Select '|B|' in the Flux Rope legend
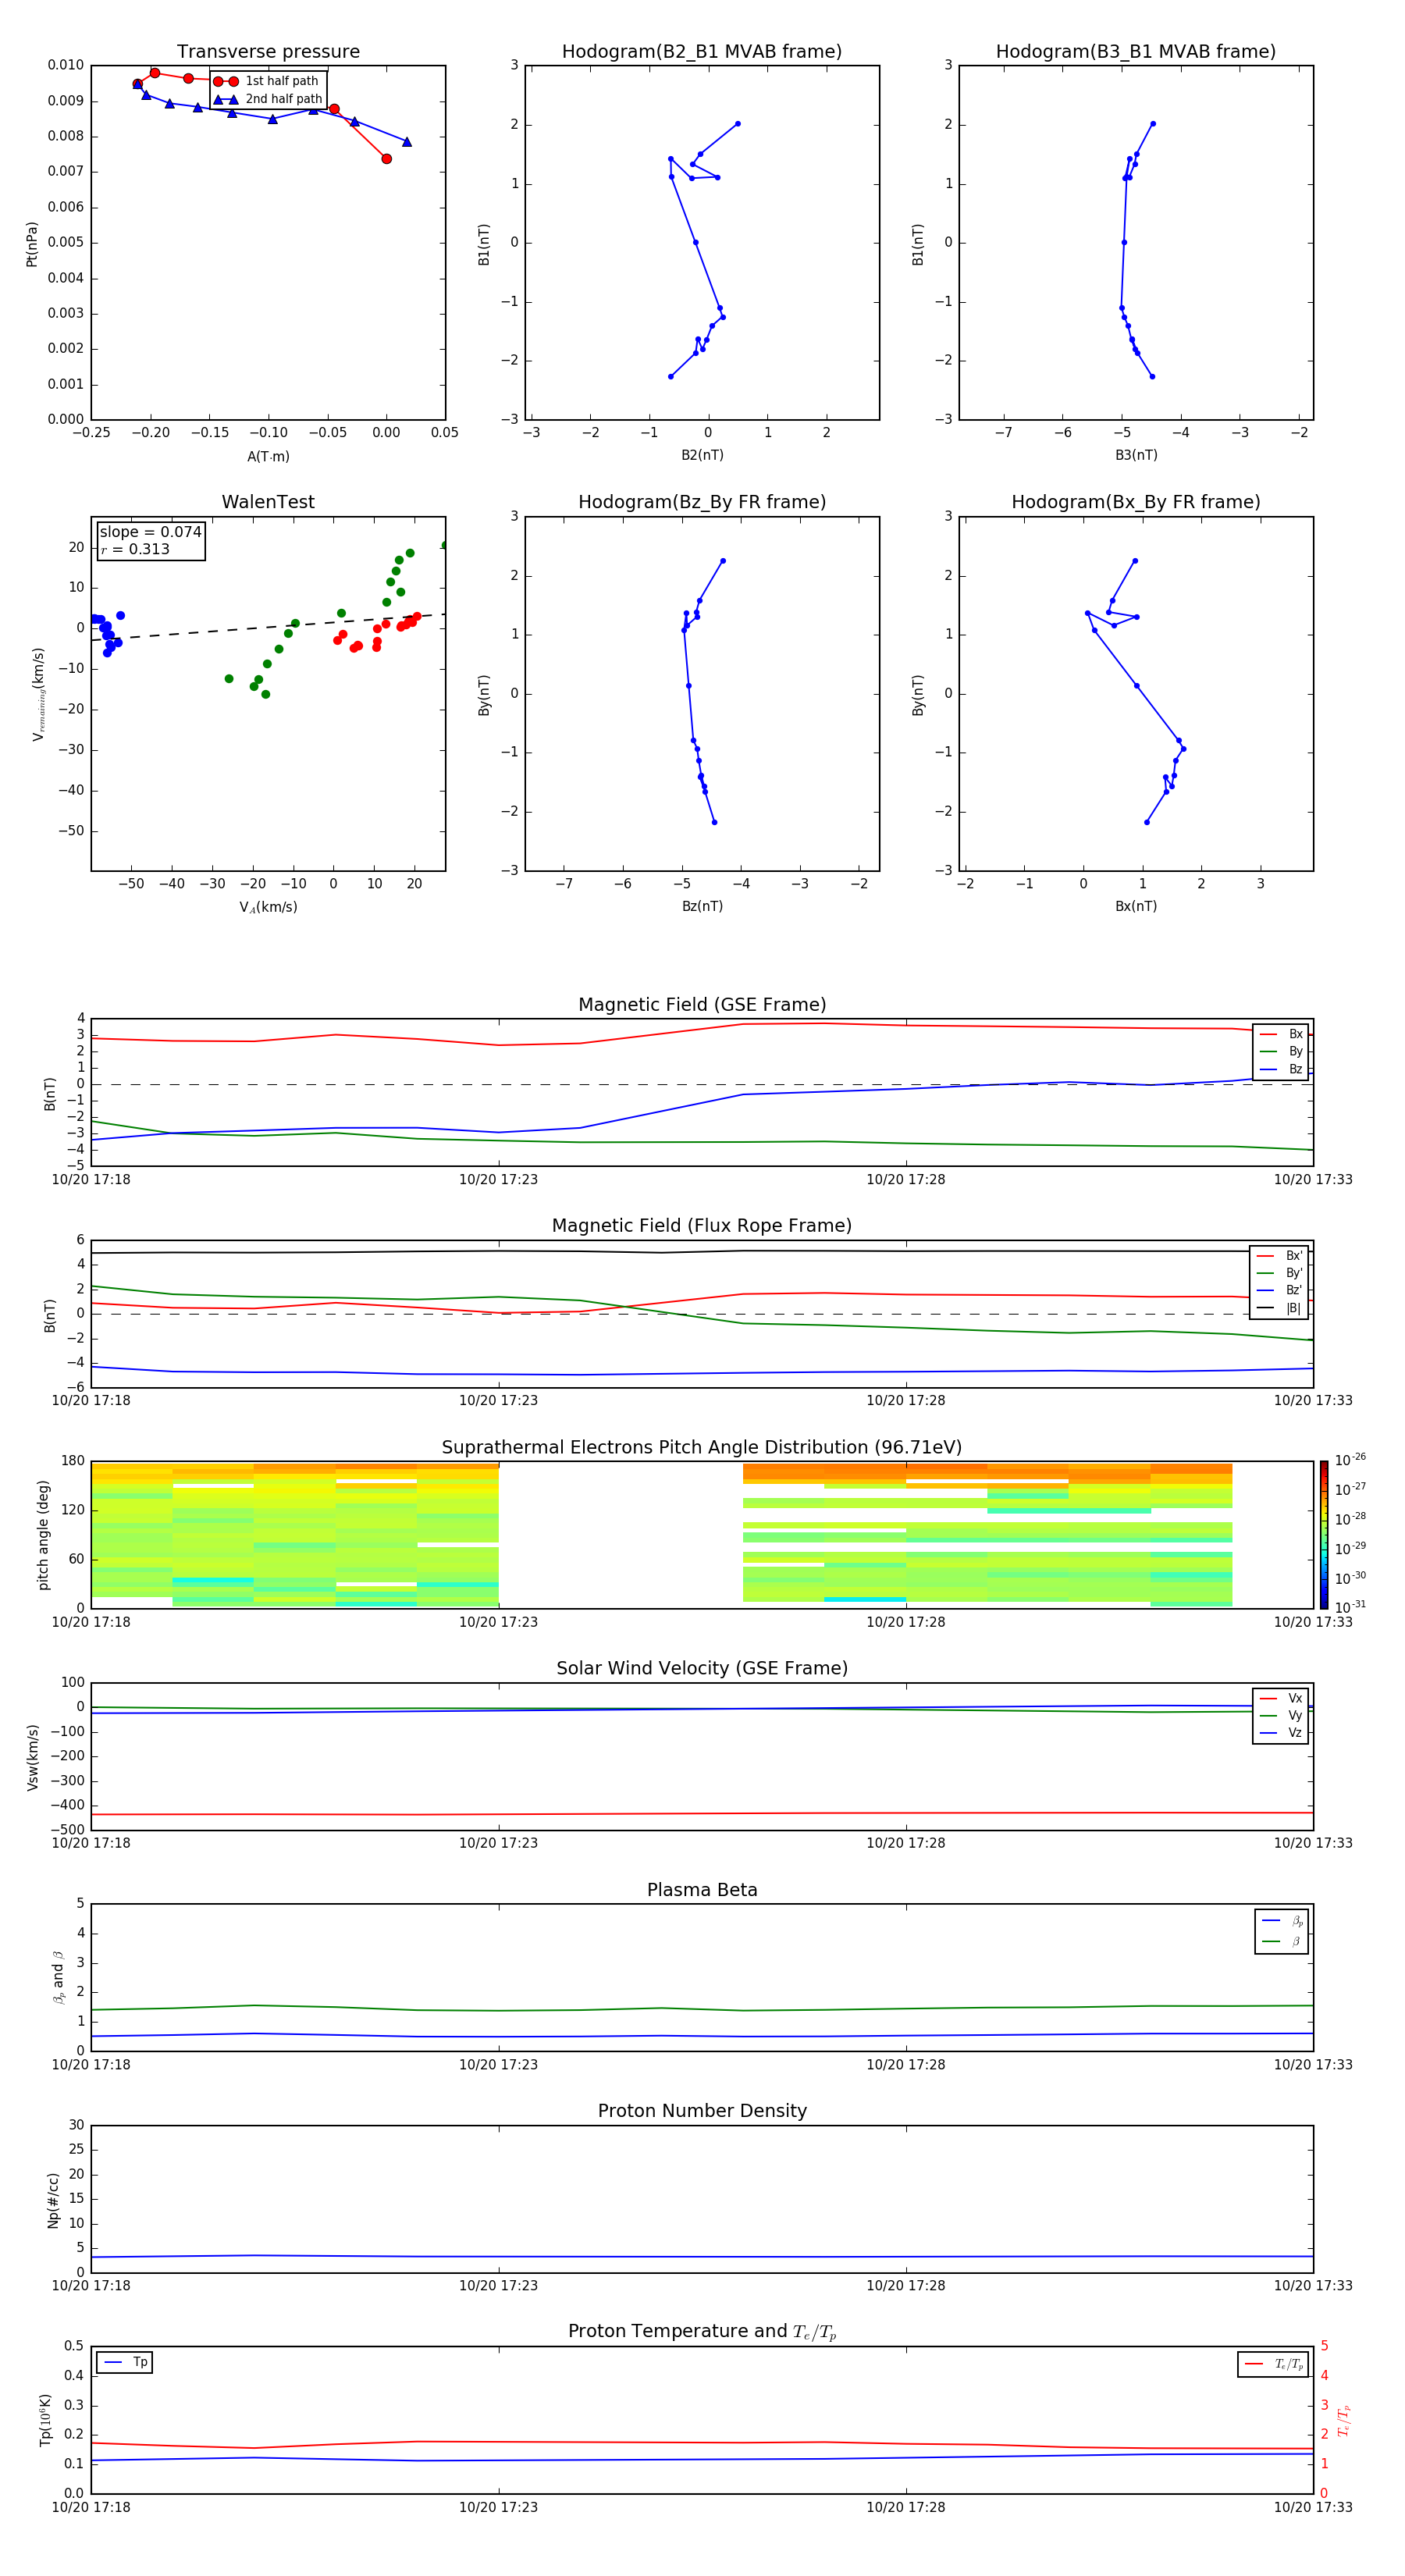 [1279, 1308]
